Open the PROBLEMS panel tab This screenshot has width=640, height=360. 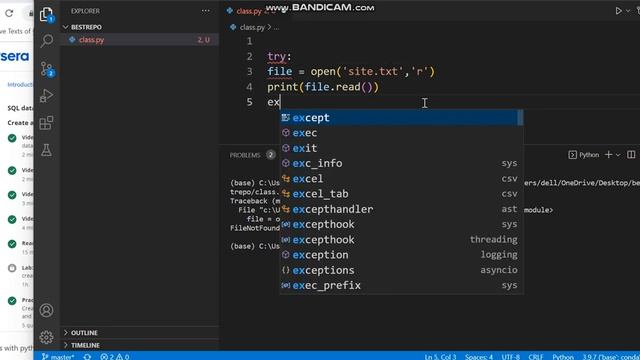[x=245, y=155]
